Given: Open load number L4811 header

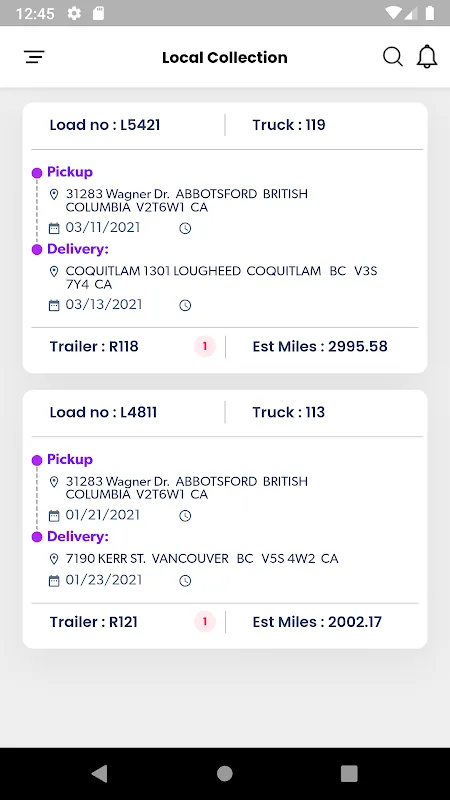Looking at the screenshot, I should click(103, 412).
